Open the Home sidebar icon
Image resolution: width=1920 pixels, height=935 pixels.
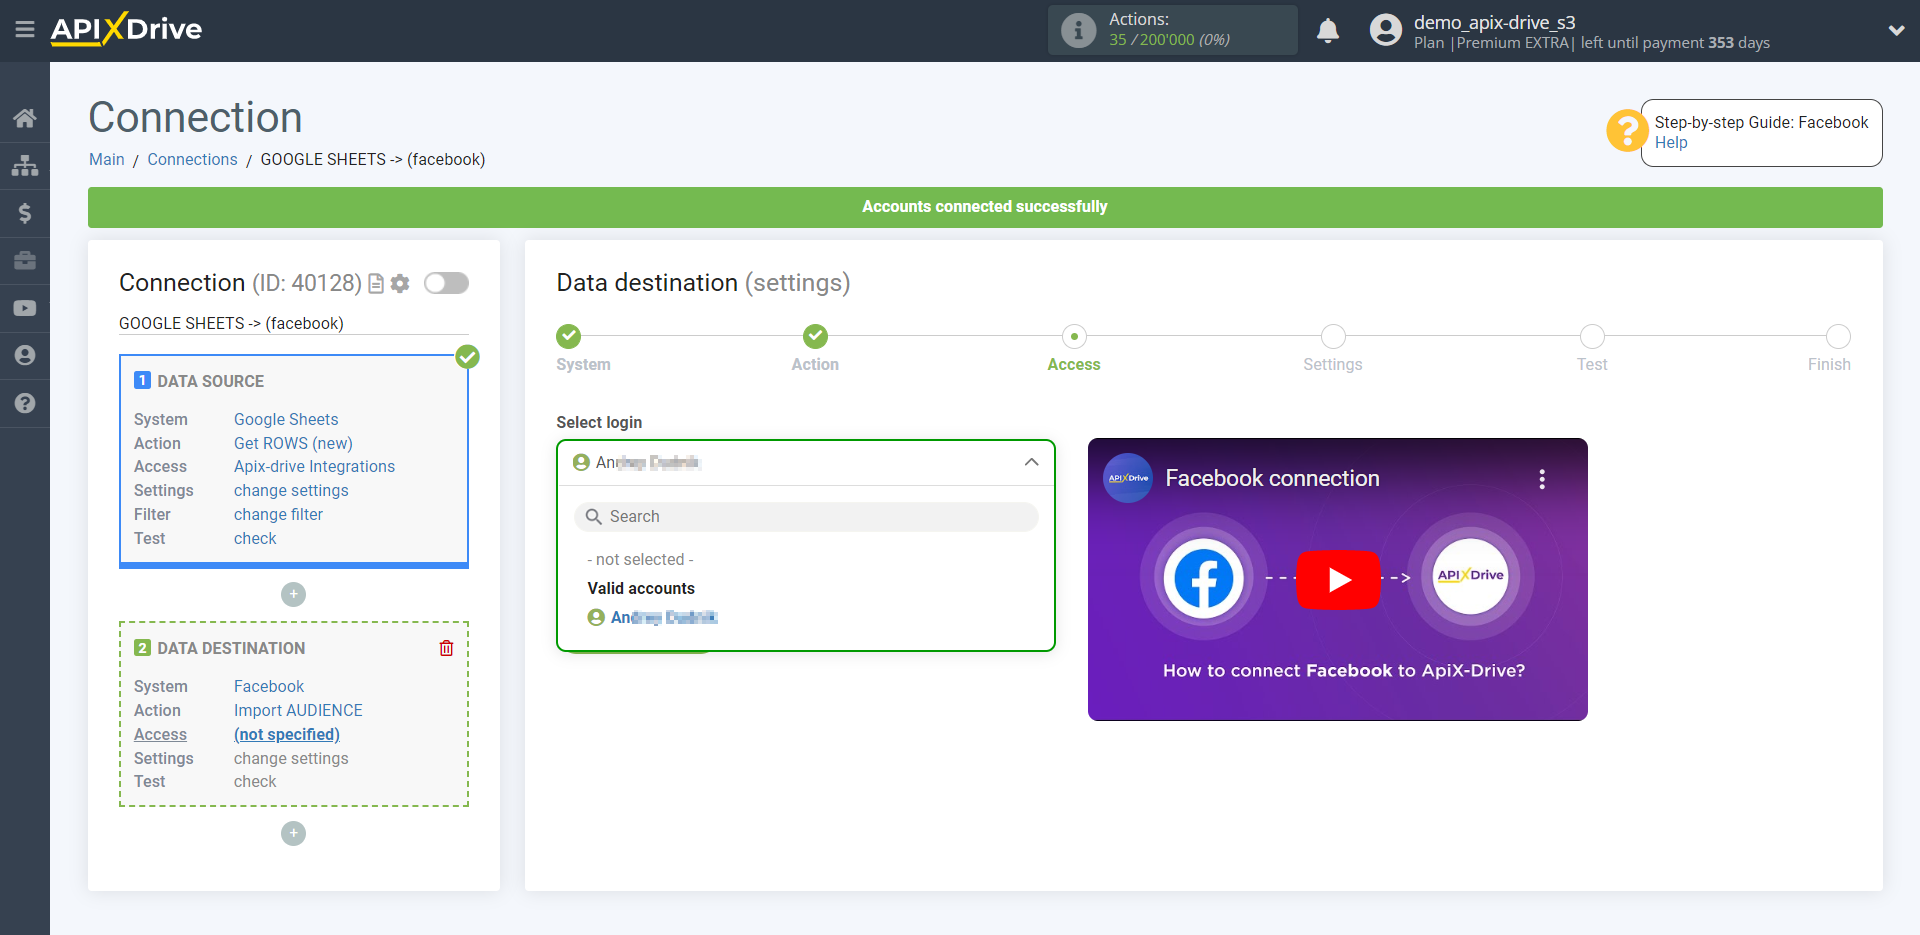tap(25, 118)
